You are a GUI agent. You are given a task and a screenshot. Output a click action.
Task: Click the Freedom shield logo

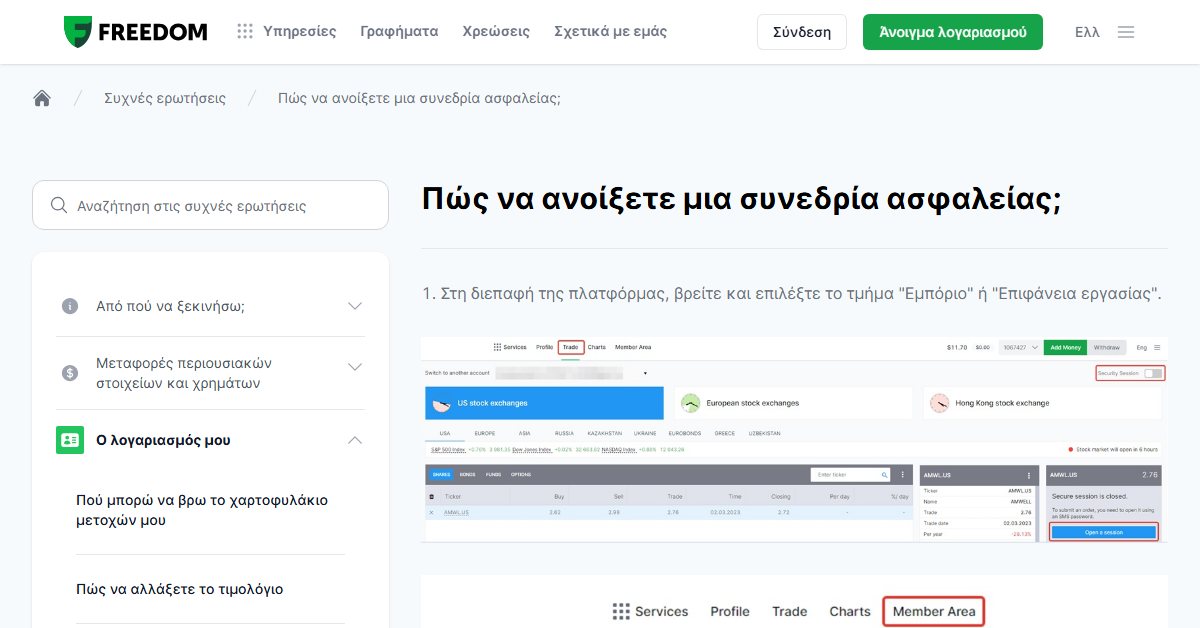(x=77, y=32)
